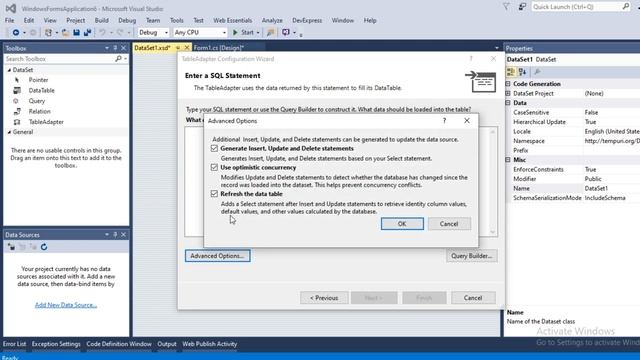Open the Code Definition Window tab
The image size is (640, 360).
119,344
